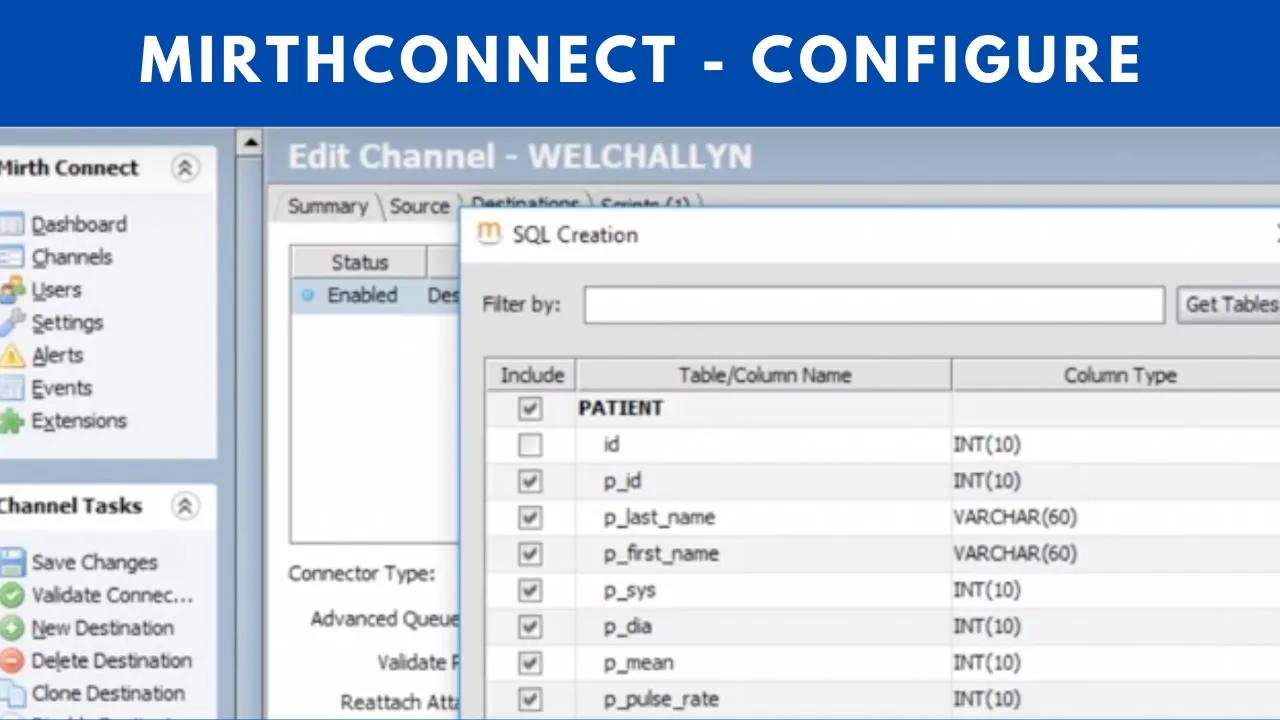Open the Settings link
Screen dimensions: 1280x720
coord(67,322)
